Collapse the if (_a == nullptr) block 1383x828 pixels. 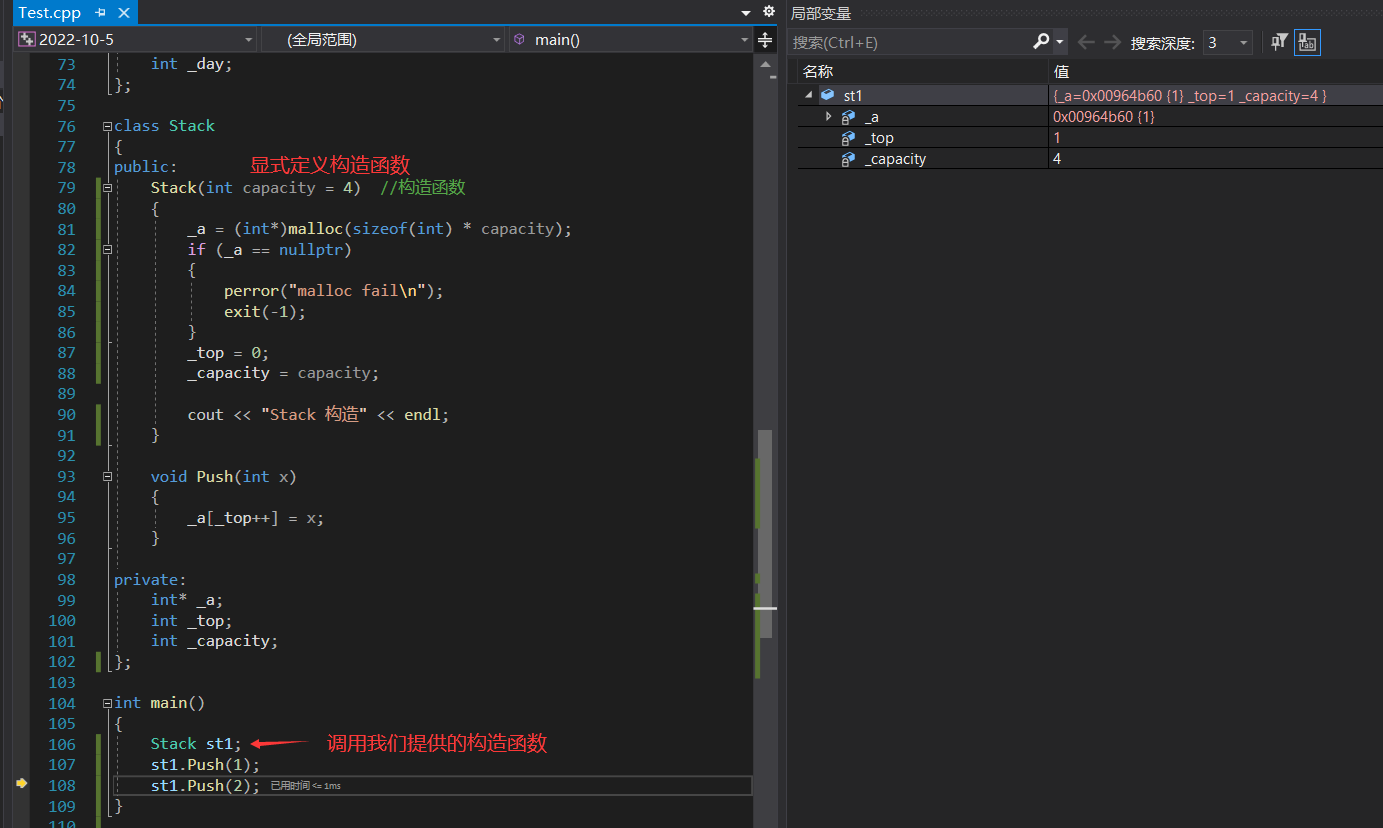[107, 251]
